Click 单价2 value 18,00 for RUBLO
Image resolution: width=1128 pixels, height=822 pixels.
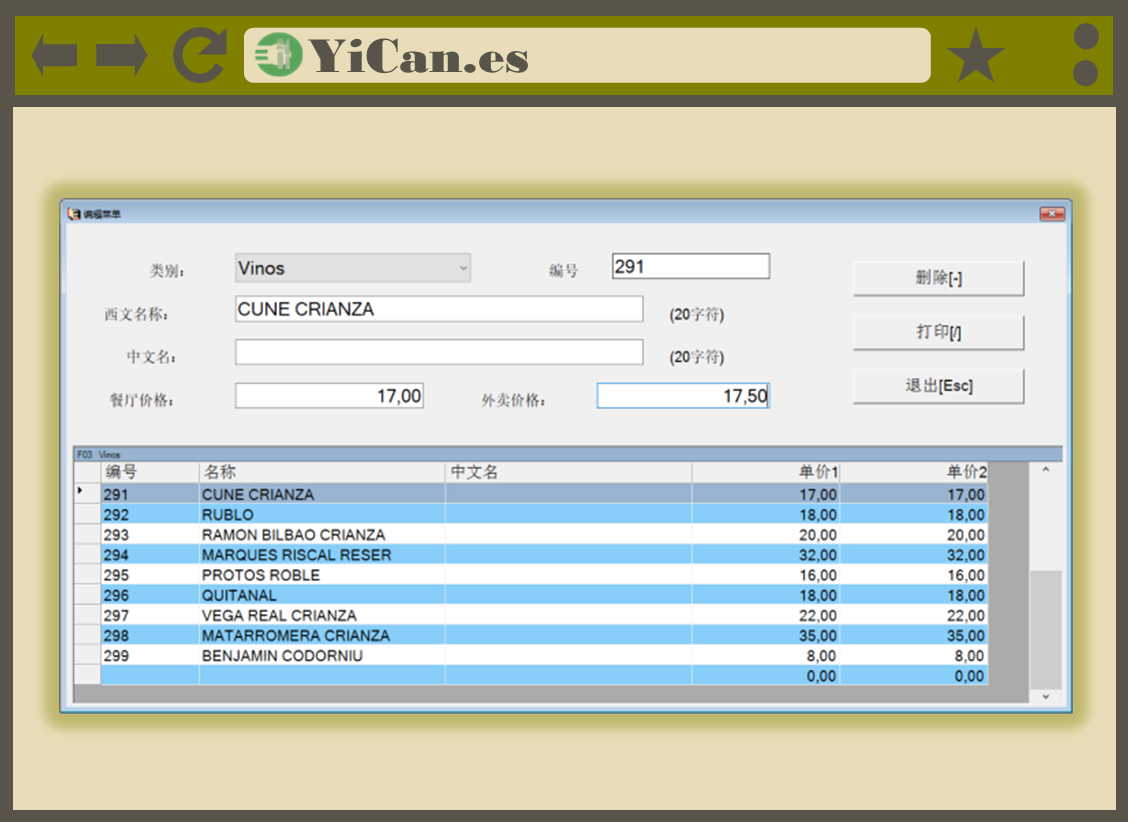[914, 515]
